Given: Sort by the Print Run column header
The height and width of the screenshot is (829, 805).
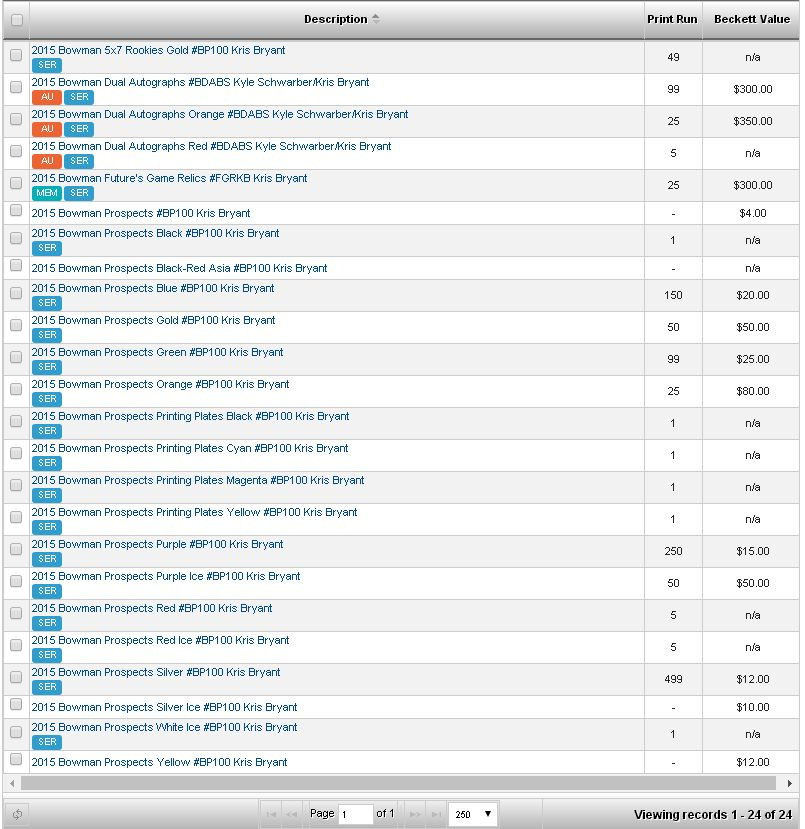Looking at the screenshot, I should 672,20.
